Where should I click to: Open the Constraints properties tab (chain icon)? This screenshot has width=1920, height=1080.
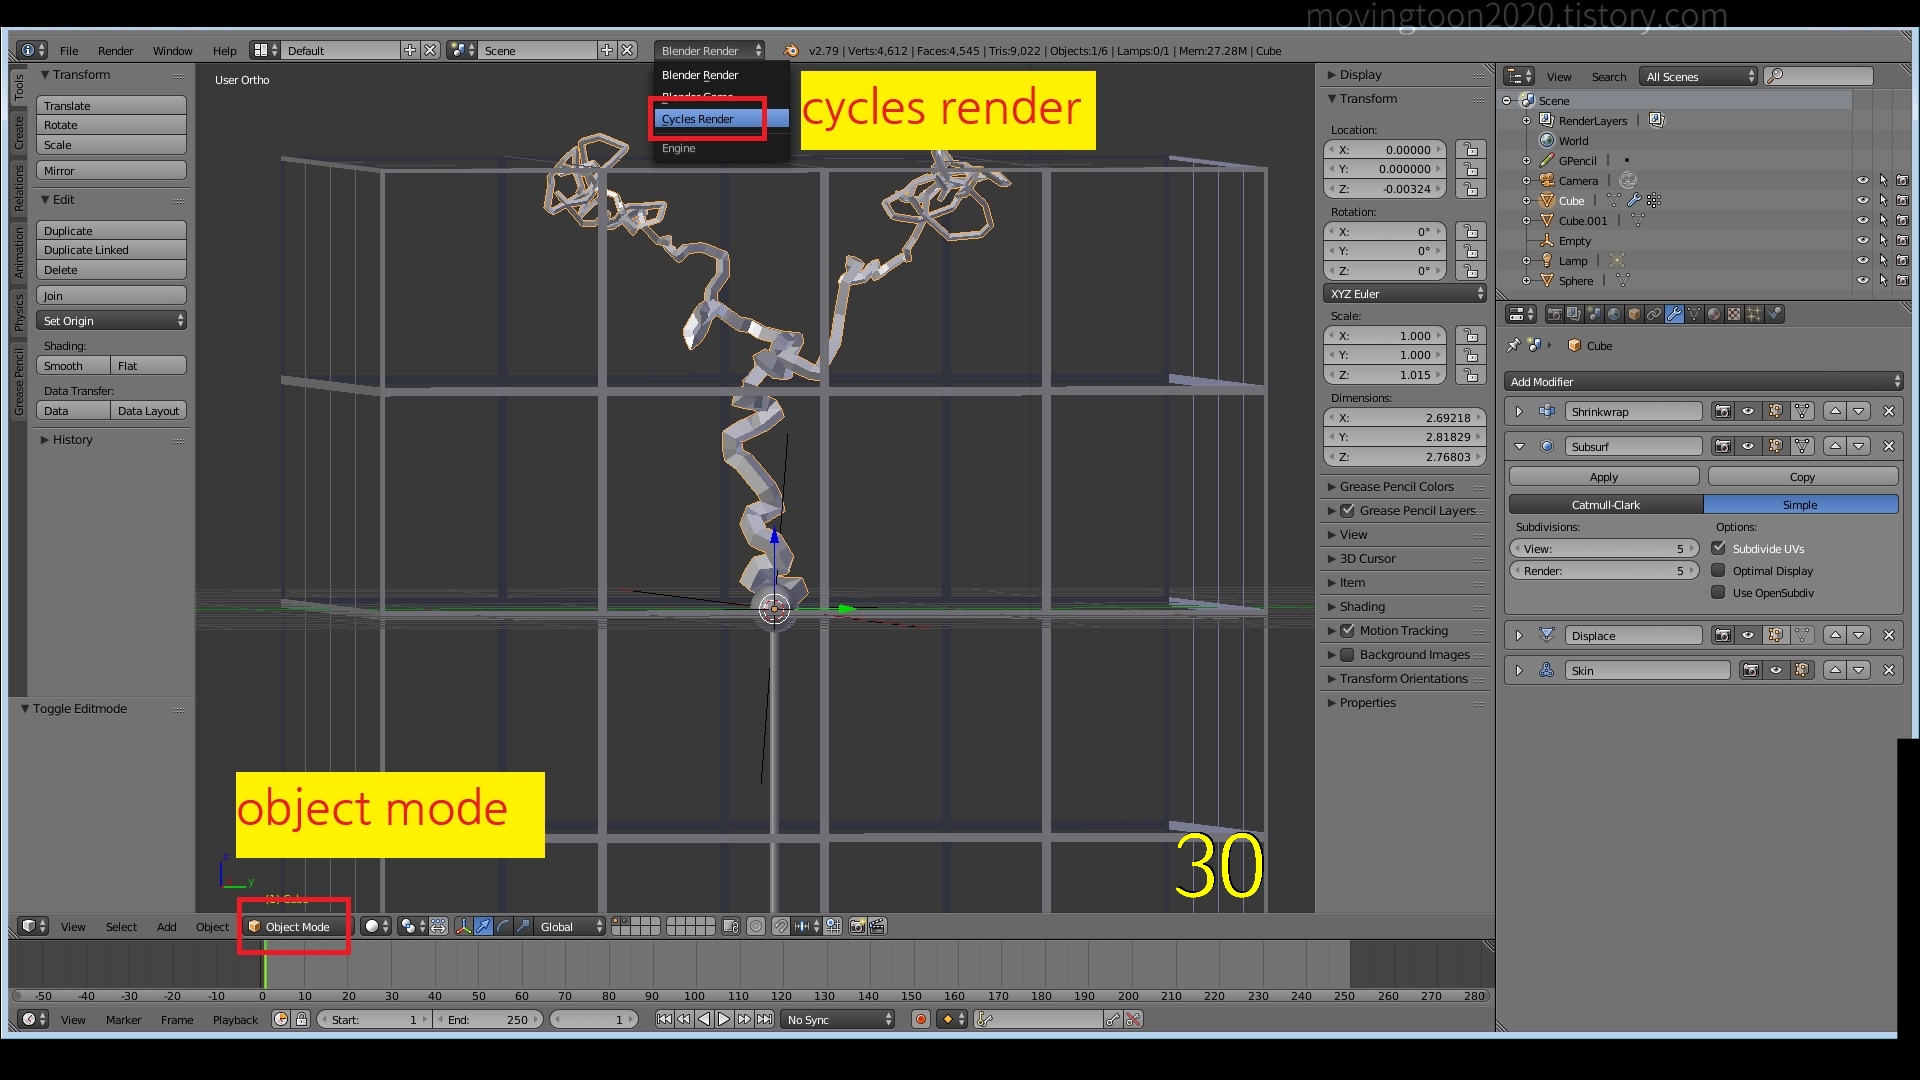tap(1654, 314)
